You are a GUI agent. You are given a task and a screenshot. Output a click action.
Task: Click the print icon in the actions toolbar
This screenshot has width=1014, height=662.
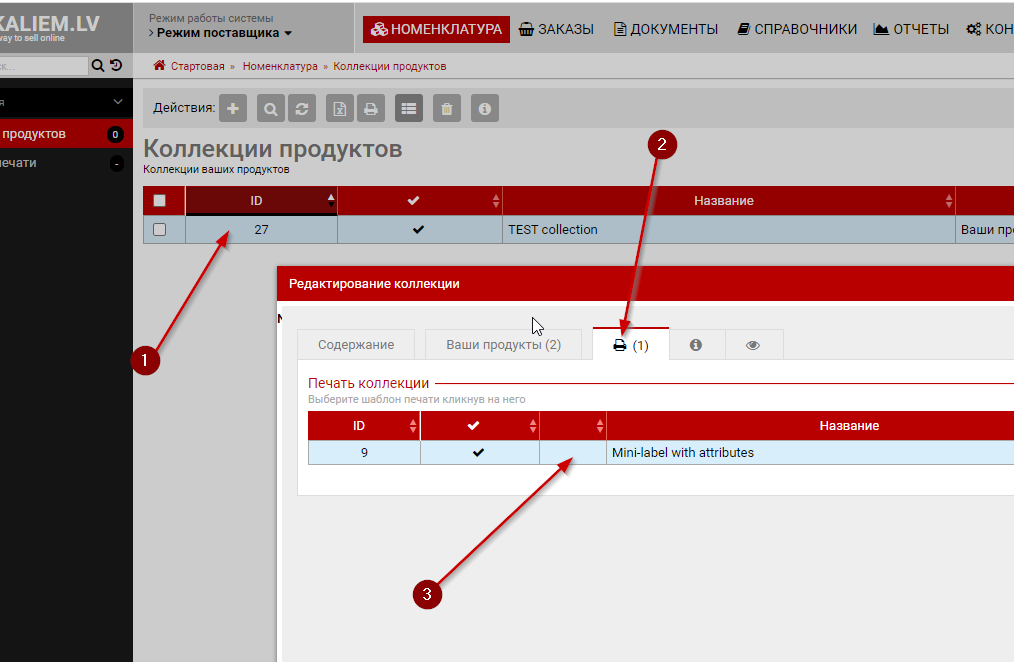pyautogui.click(x=370, y=108)
